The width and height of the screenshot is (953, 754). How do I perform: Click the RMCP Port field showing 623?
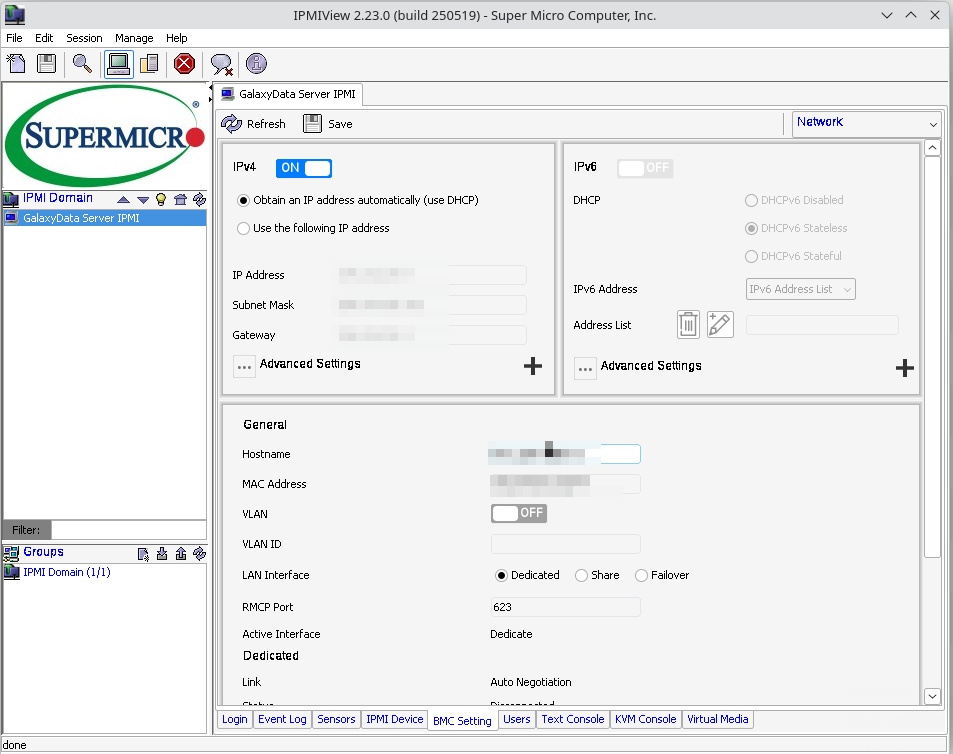coord(565,607)
